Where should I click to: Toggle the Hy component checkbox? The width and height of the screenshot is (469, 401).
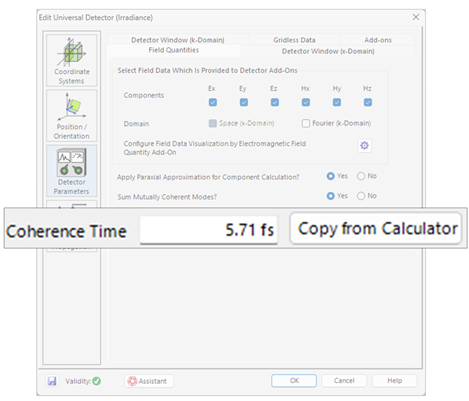click(337, 102)
